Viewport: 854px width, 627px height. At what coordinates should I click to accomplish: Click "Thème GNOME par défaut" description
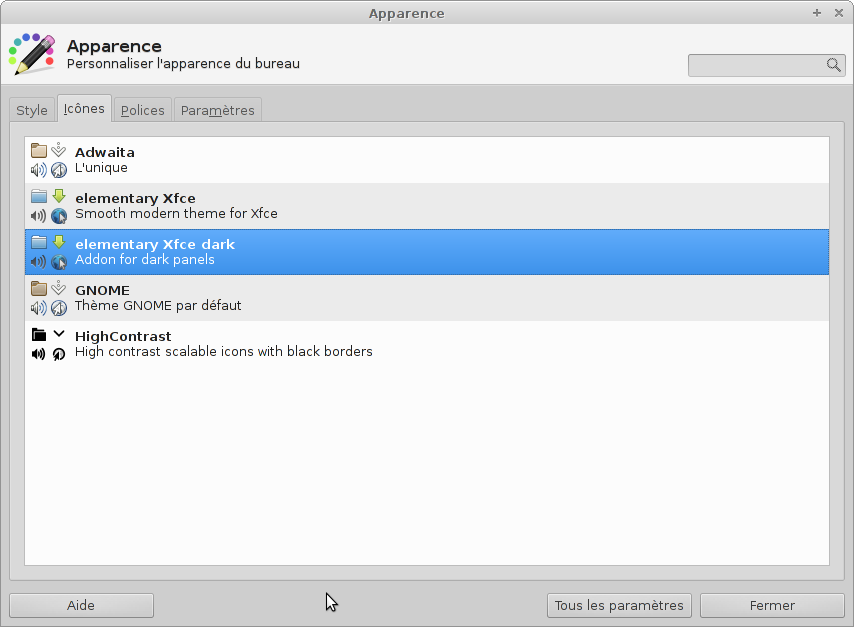[158, 306]
